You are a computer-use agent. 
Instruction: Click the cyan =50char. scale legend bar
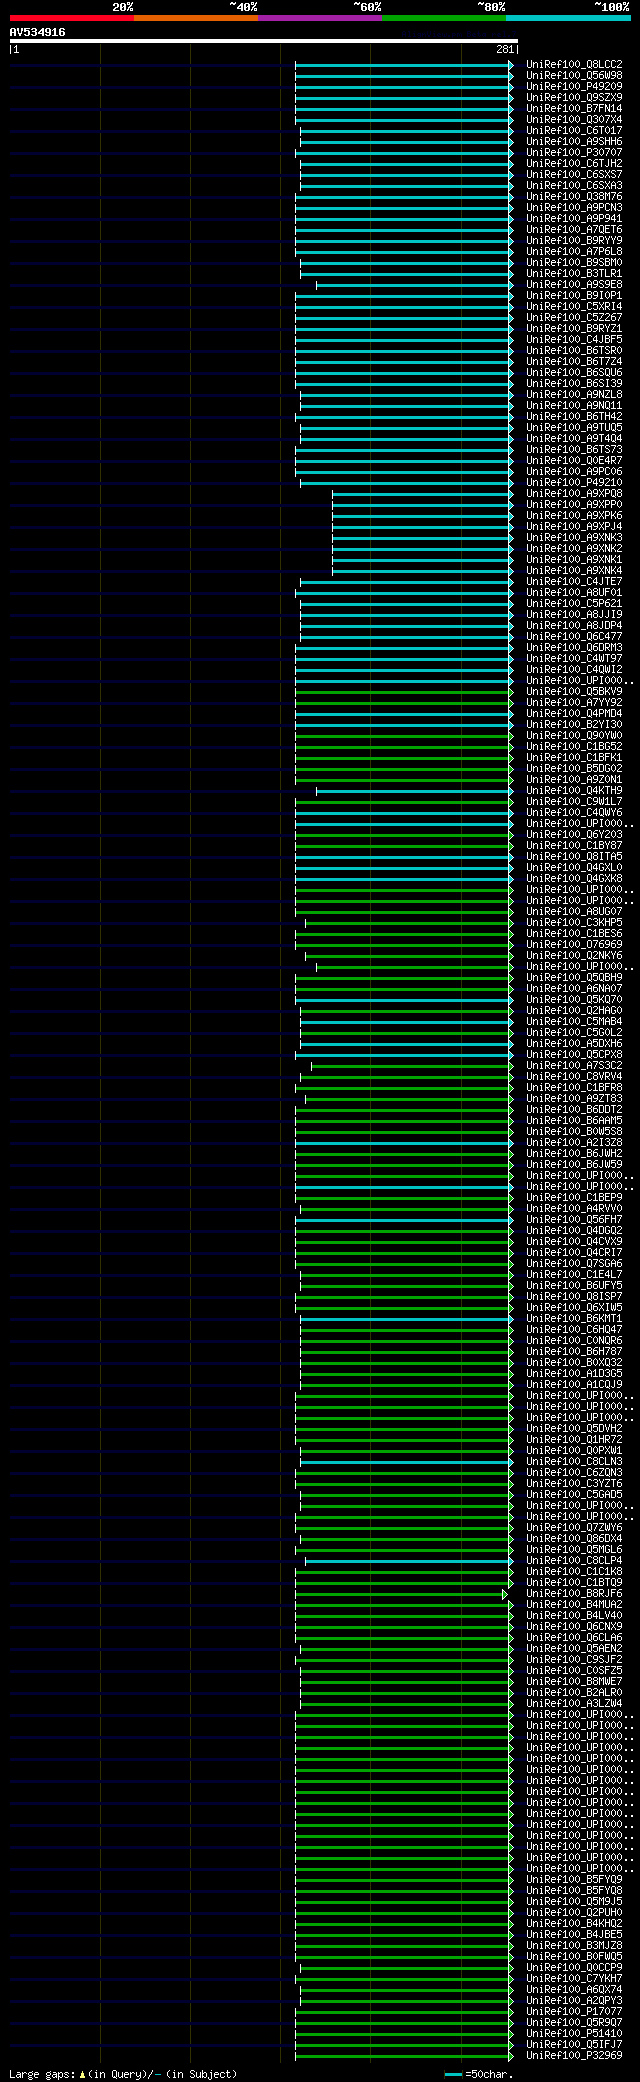pyautogui.click(x=453, y=2074)
